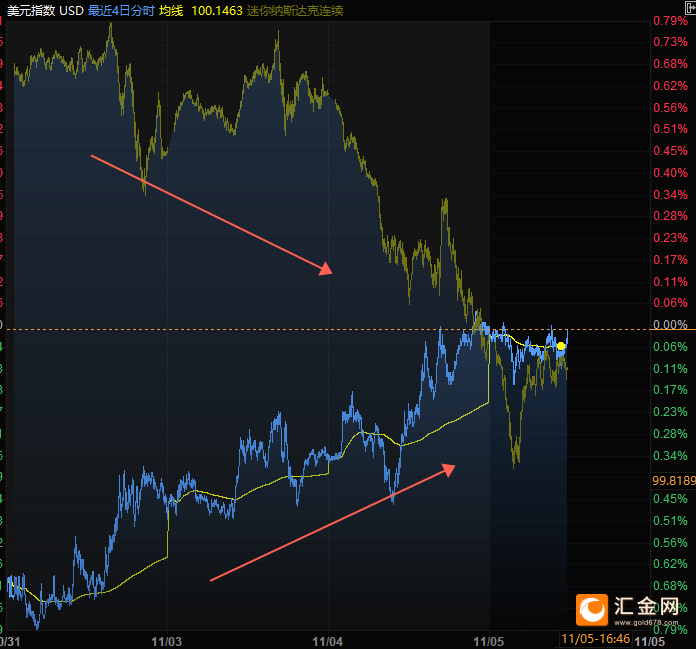Click the red 0.23% axis label

click(x=670, y=237)
